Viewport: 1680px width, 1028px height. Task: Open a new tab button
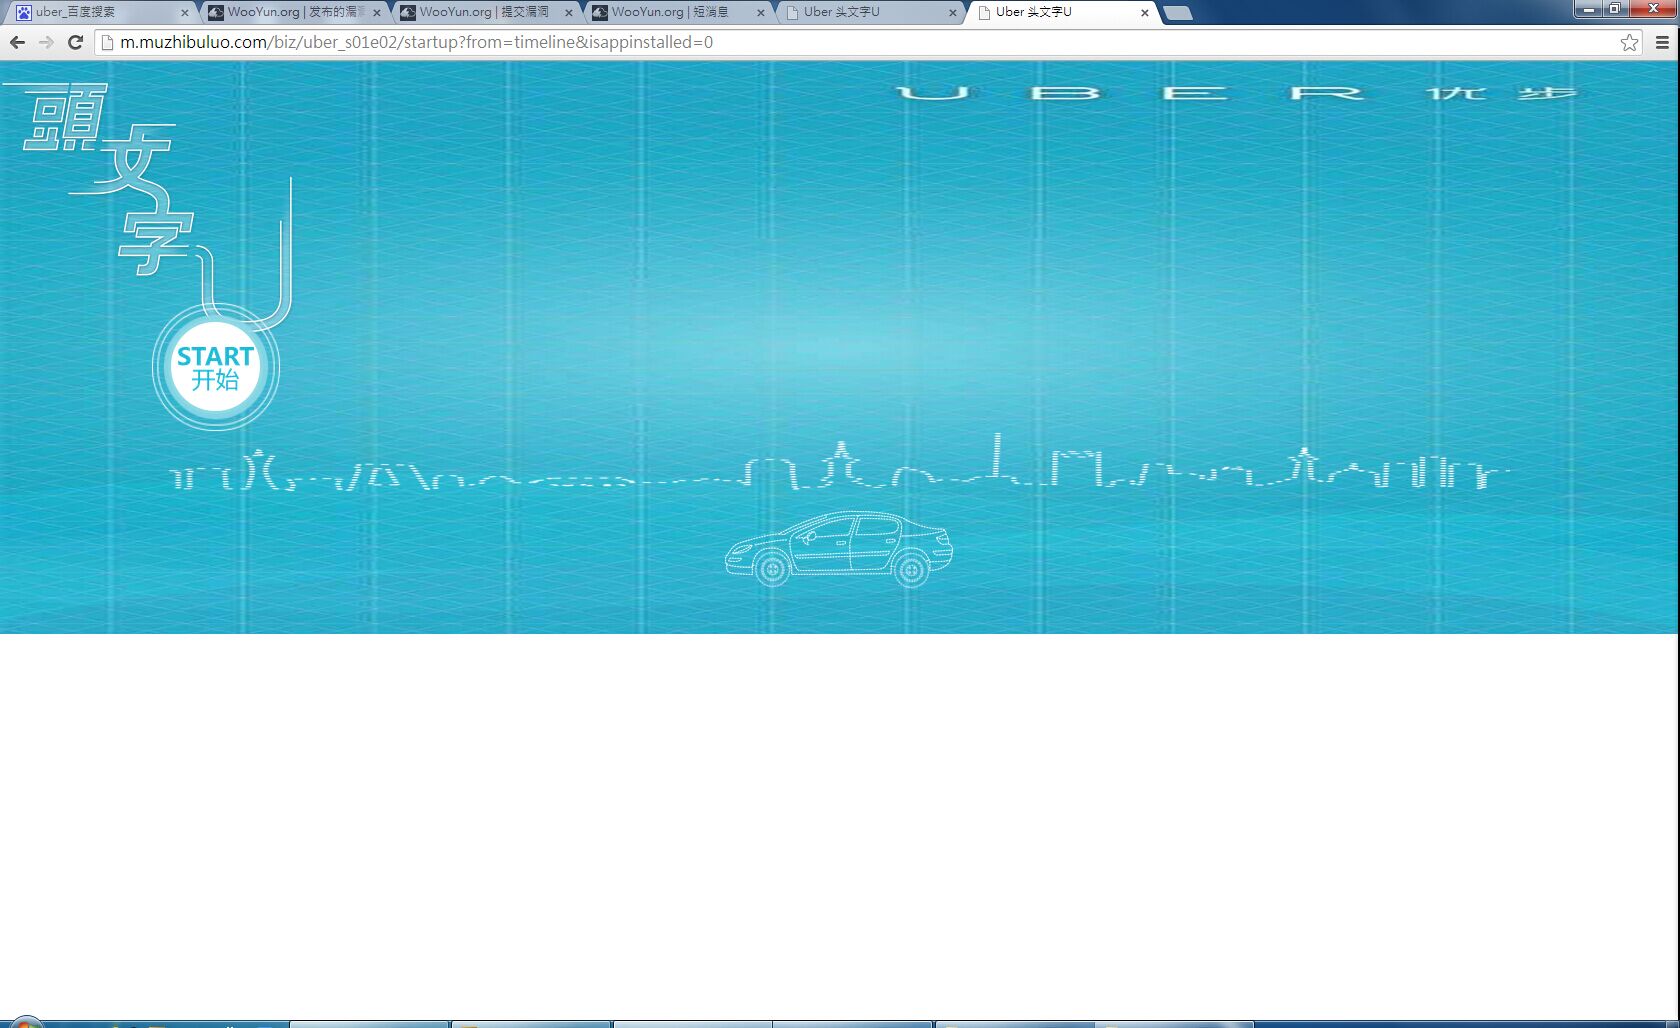point(1178,13)
